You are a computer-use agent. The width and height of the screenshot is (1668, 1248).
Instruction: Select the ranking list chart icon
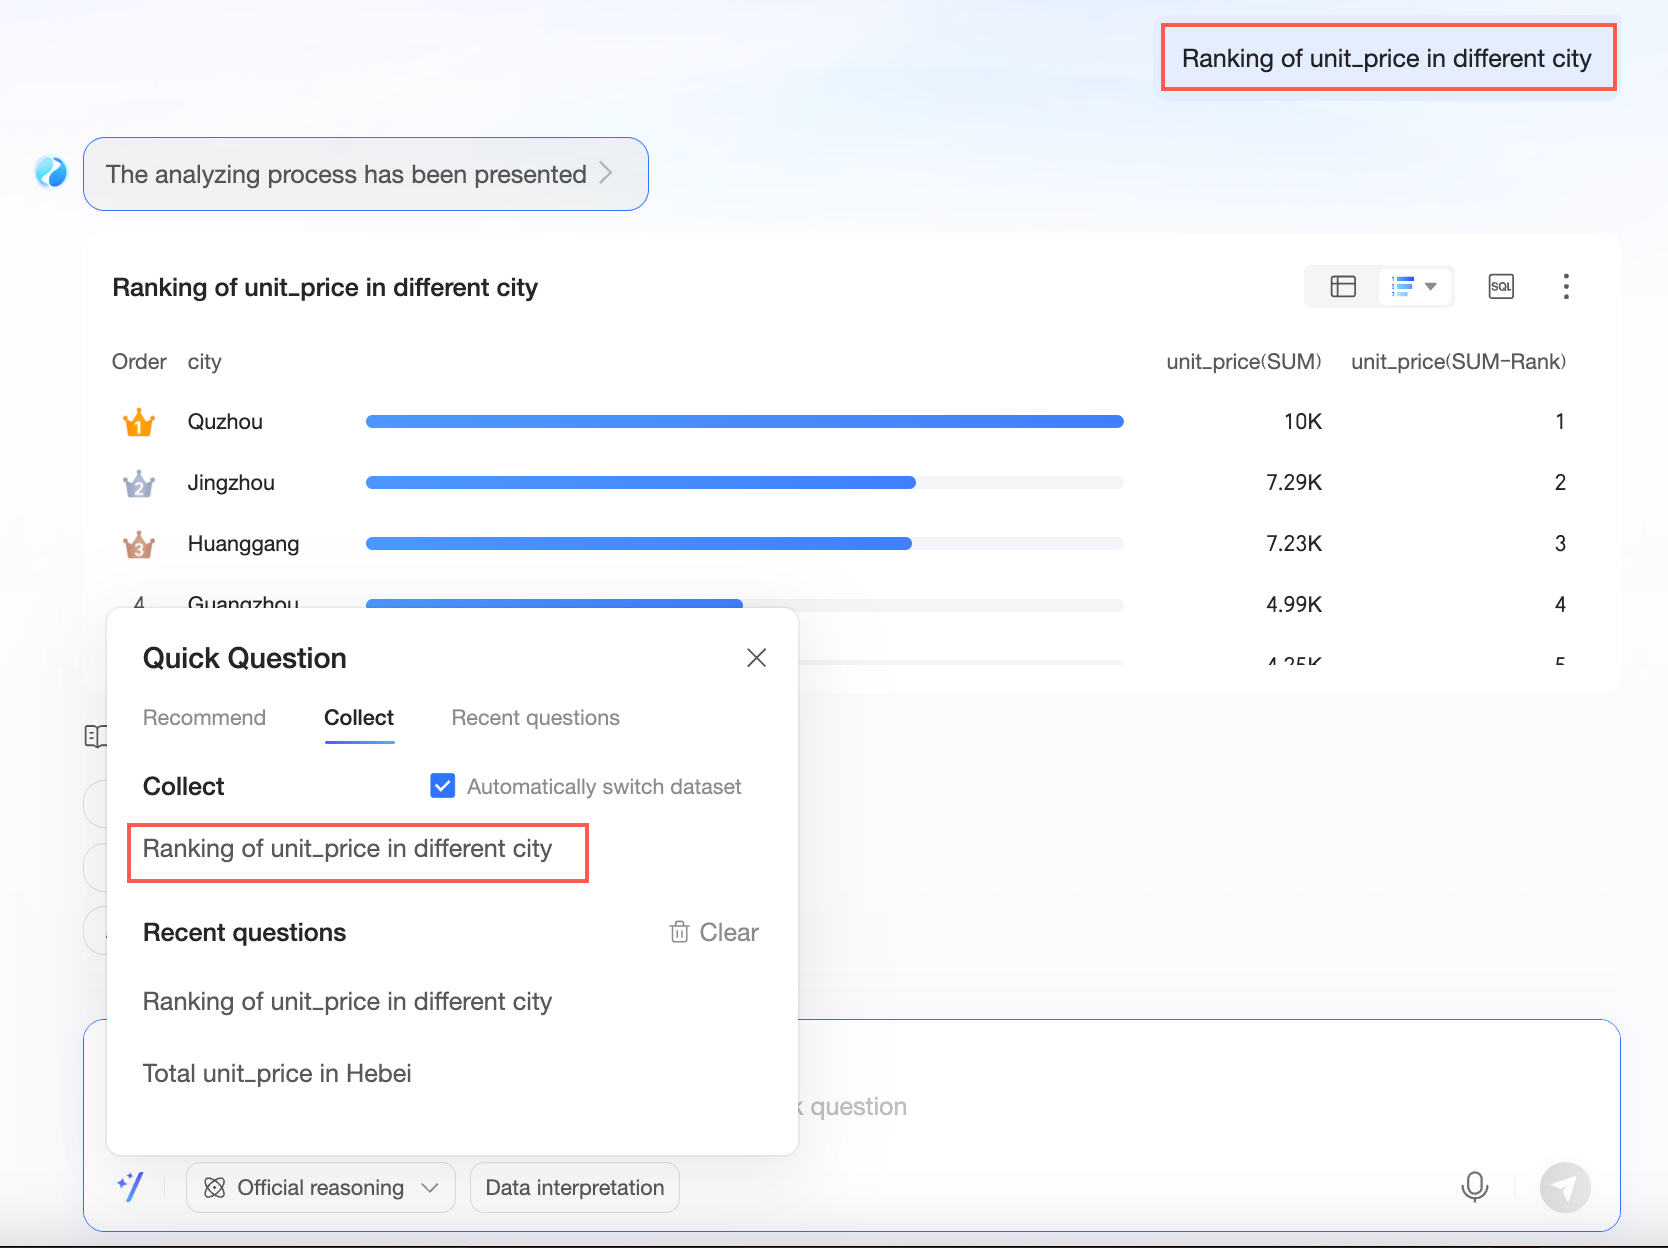point(1402,287)
